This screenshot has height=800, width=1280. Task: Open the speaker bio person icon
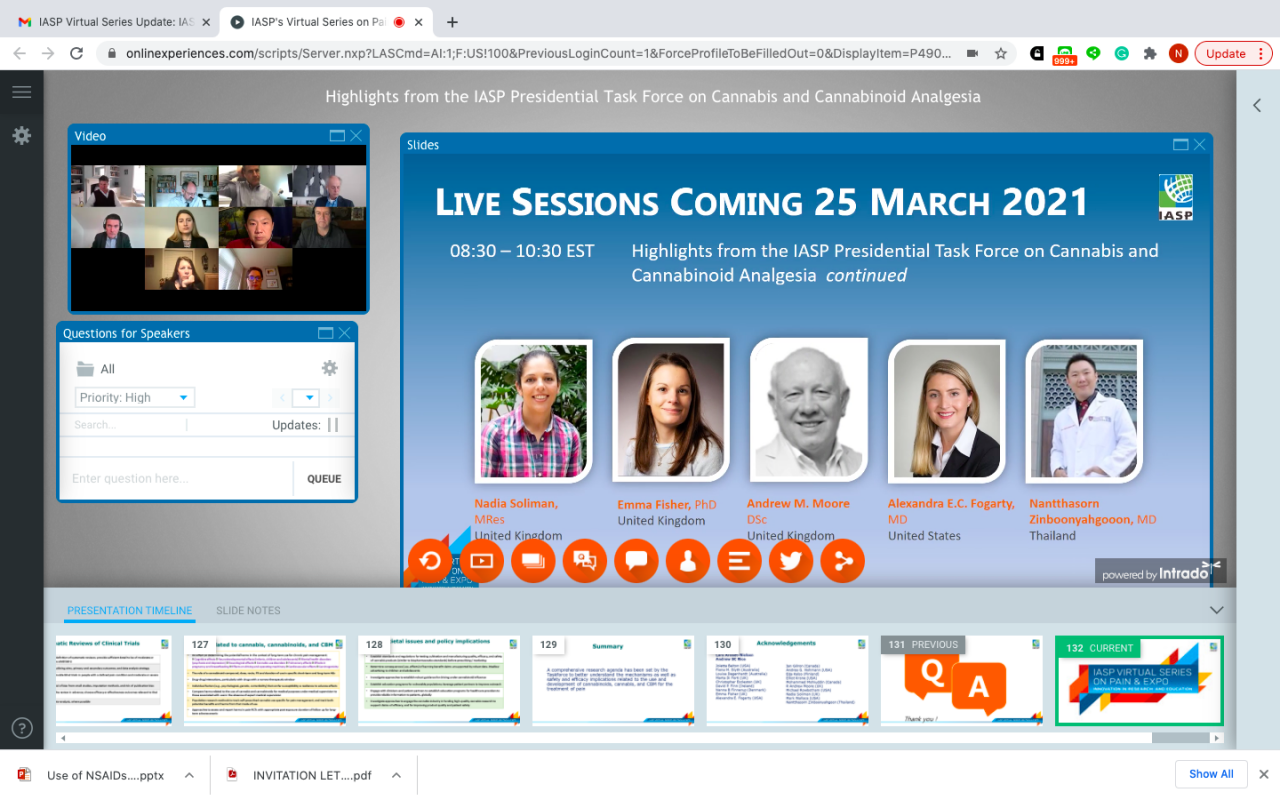688,560
